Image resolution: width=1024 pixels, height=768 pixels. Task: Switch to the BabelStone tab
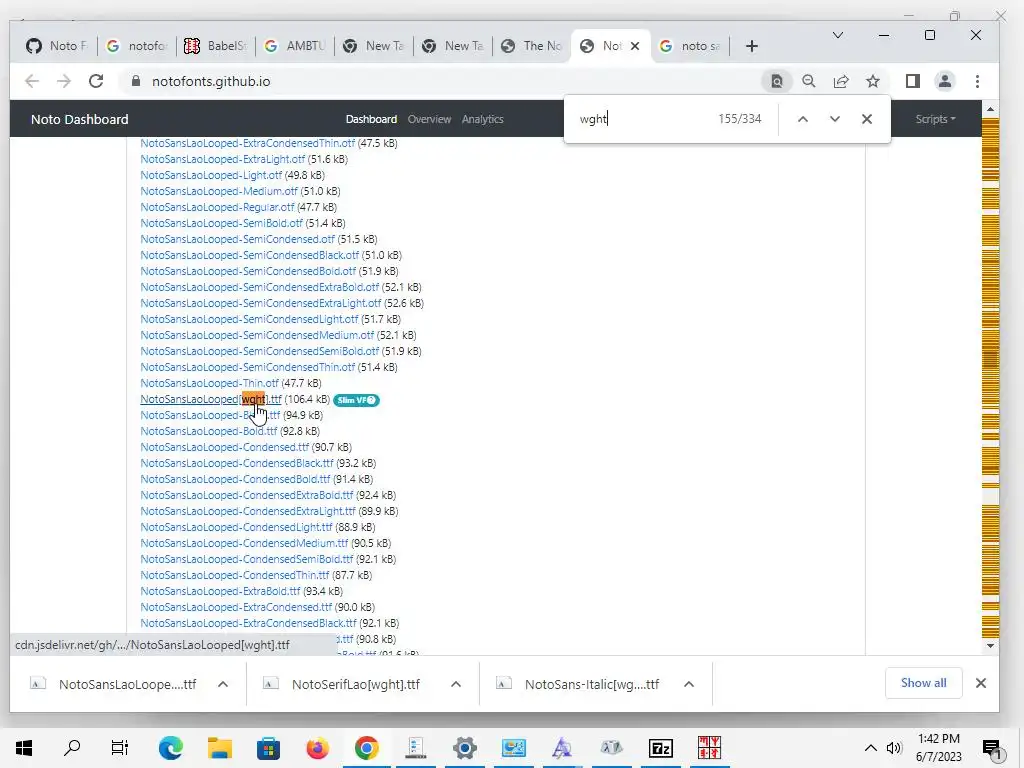click(216, 46)
